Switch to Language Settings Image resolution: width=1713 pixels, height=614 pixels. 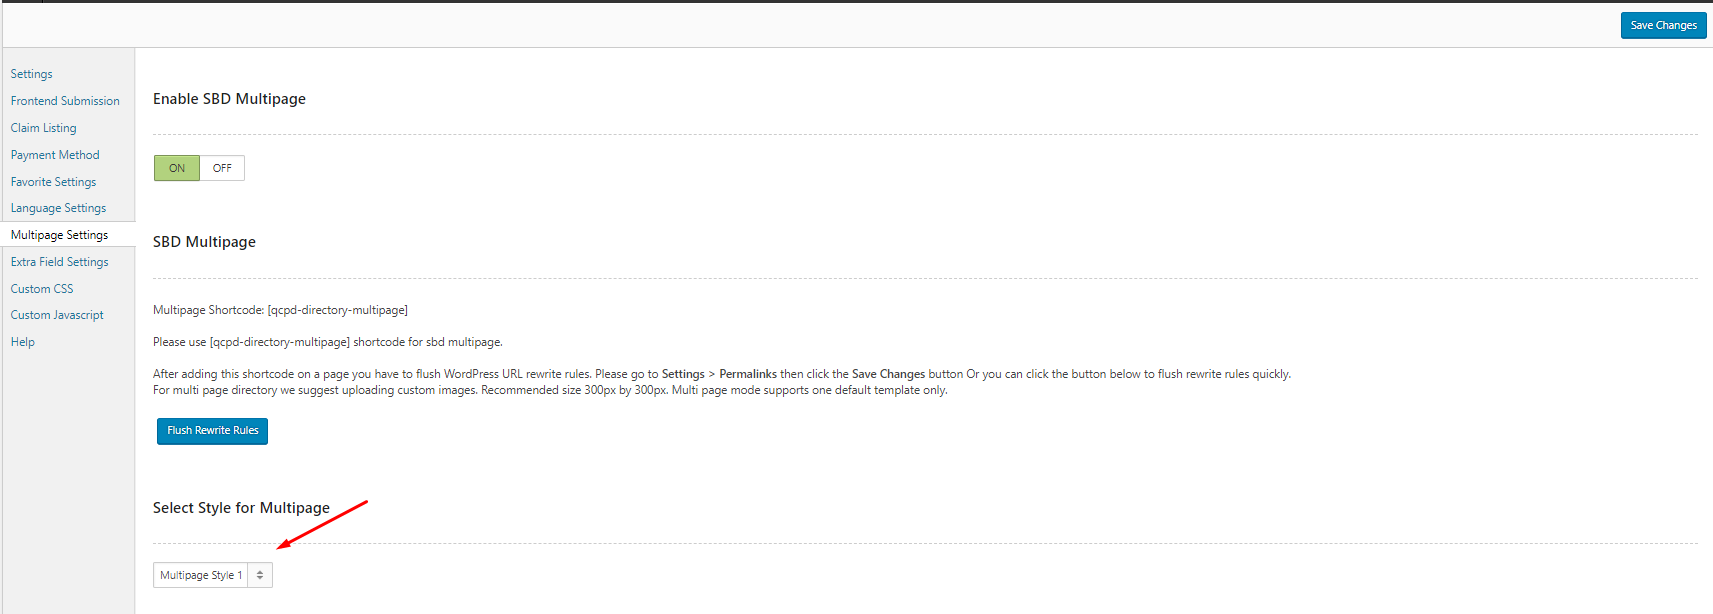pyautogui.click(x=58, y=208)
